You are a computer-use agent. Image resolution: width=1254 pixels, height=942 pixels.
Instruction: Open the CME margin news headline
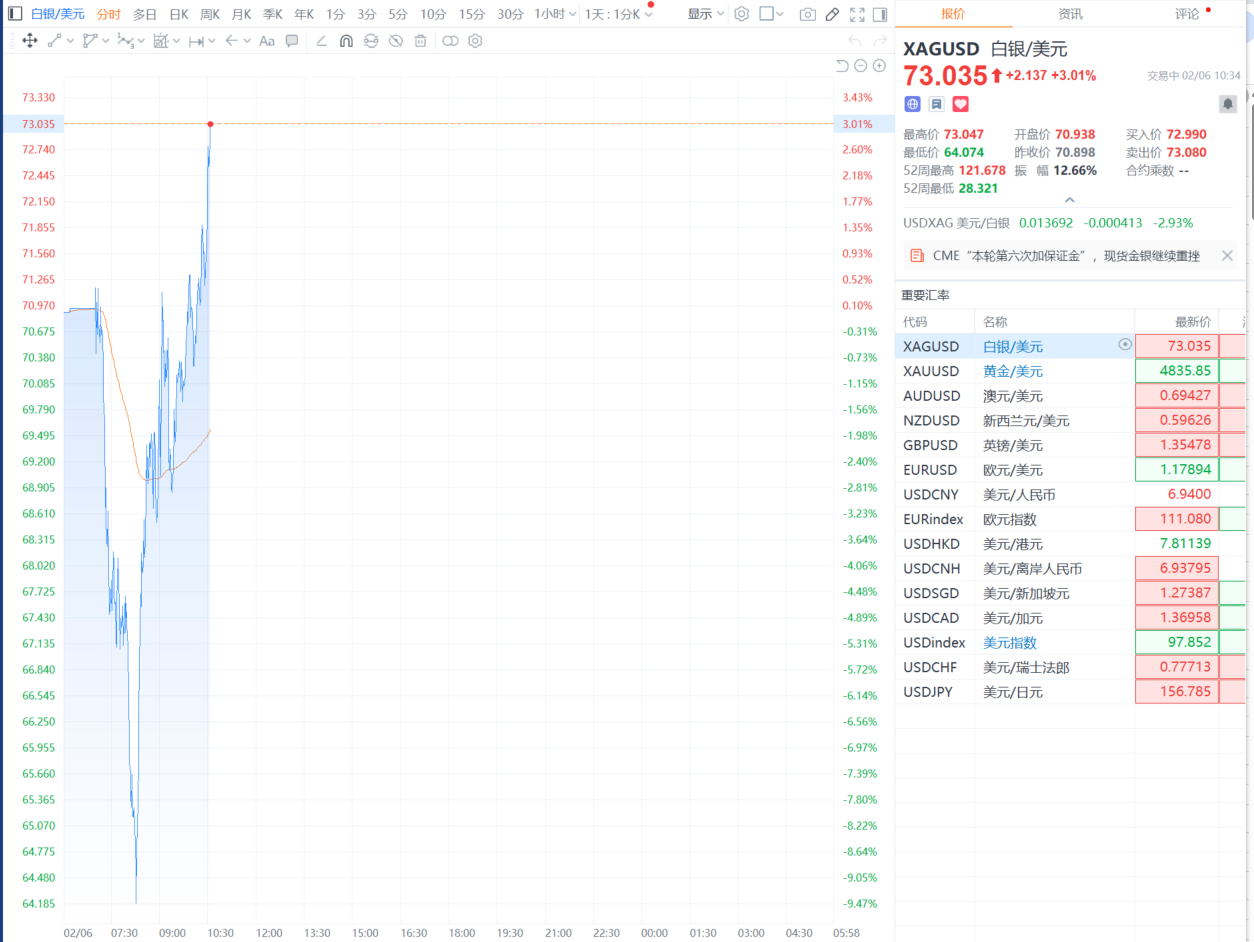1065,256
